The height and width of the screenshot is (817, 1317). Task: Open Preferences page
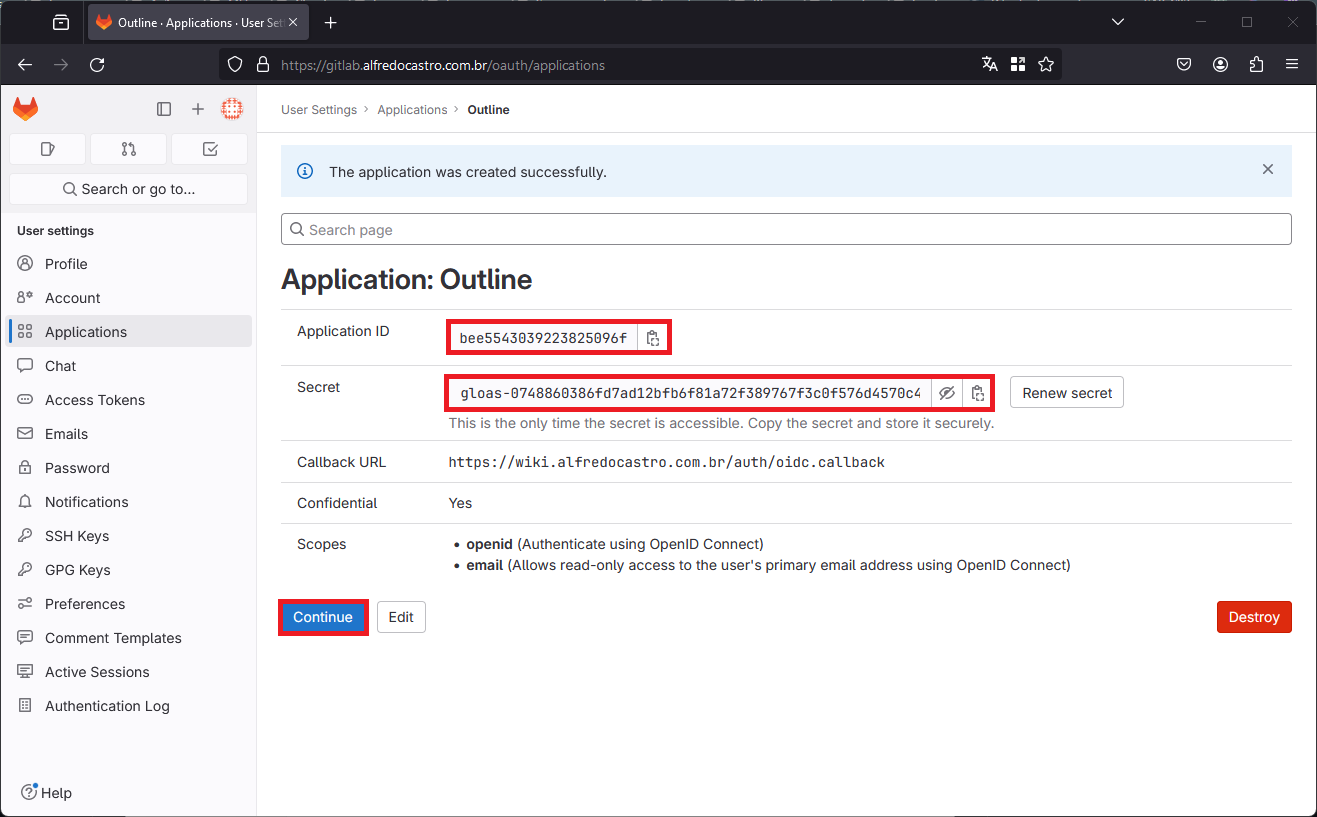[x=130, y=604]
